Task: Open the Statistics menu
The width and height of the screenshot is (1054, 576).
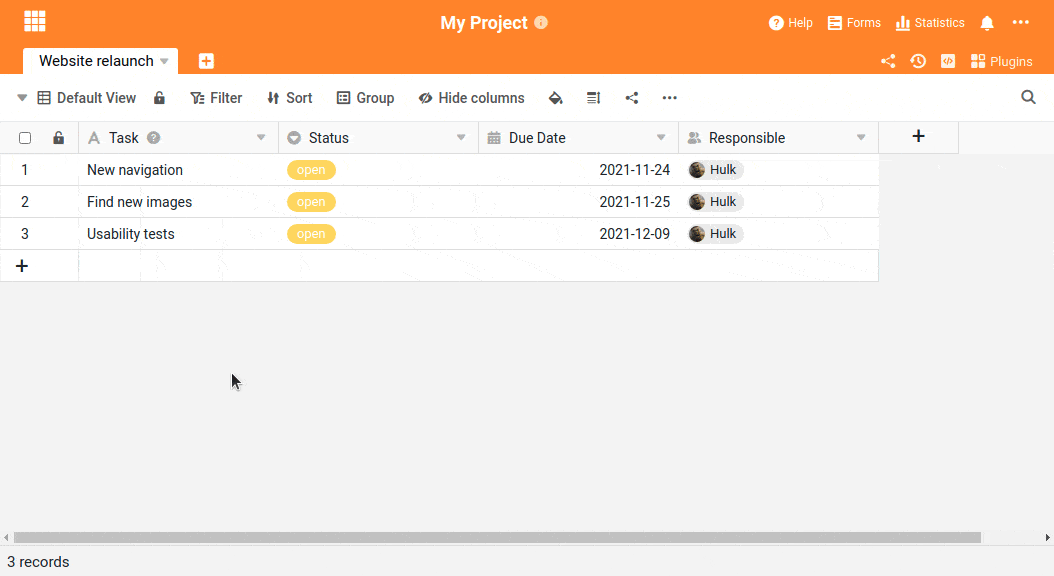Action: click(930, 23)
